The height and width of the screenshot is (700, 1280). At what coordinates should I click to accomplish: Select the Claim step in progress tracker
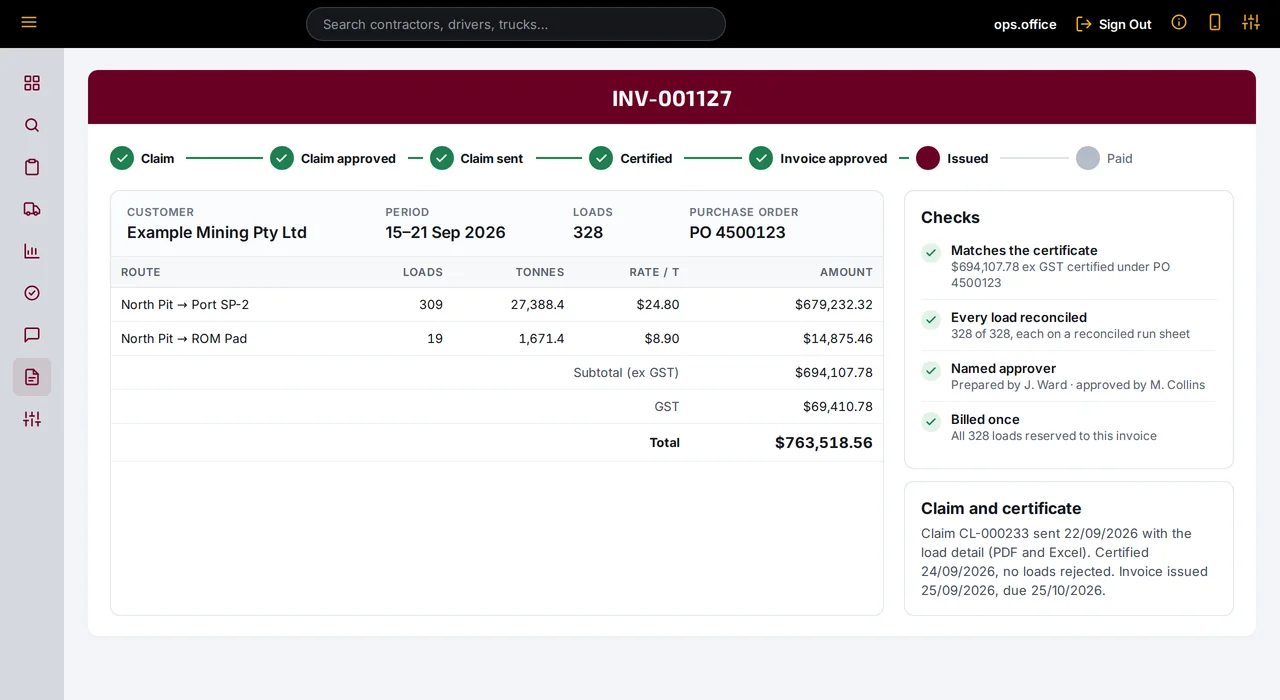click(142, 158)
